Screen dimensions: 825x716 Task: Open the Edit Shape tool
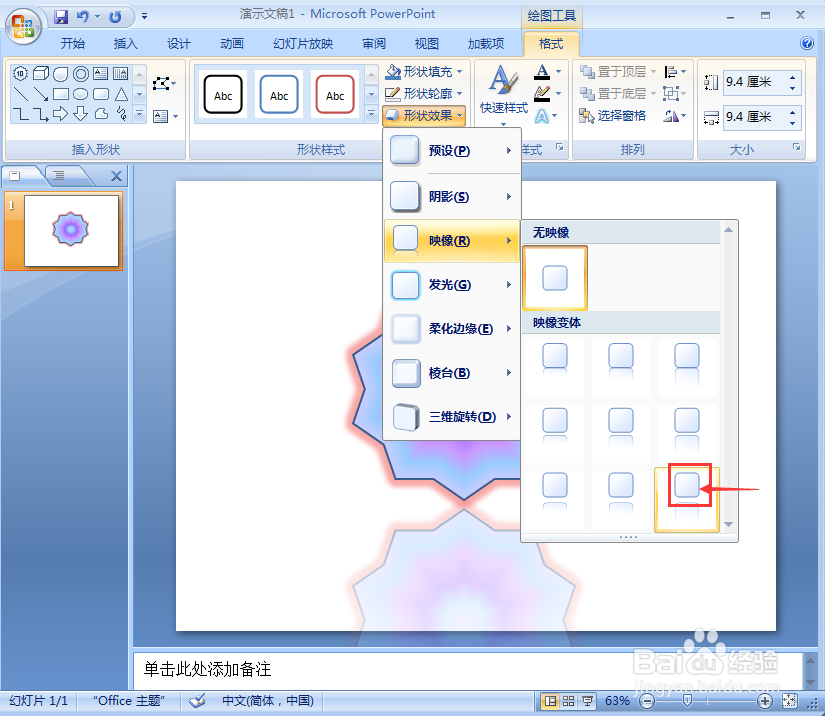(x=164, y=84)
